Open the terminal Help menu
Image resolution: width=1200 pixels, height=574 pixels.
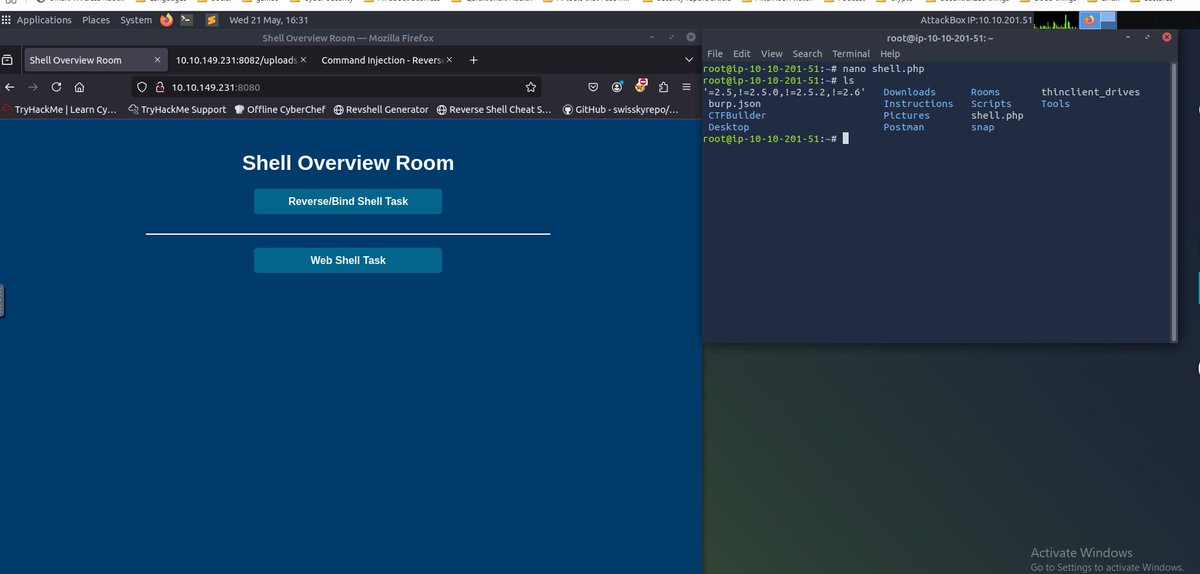[x=890, y=54]
